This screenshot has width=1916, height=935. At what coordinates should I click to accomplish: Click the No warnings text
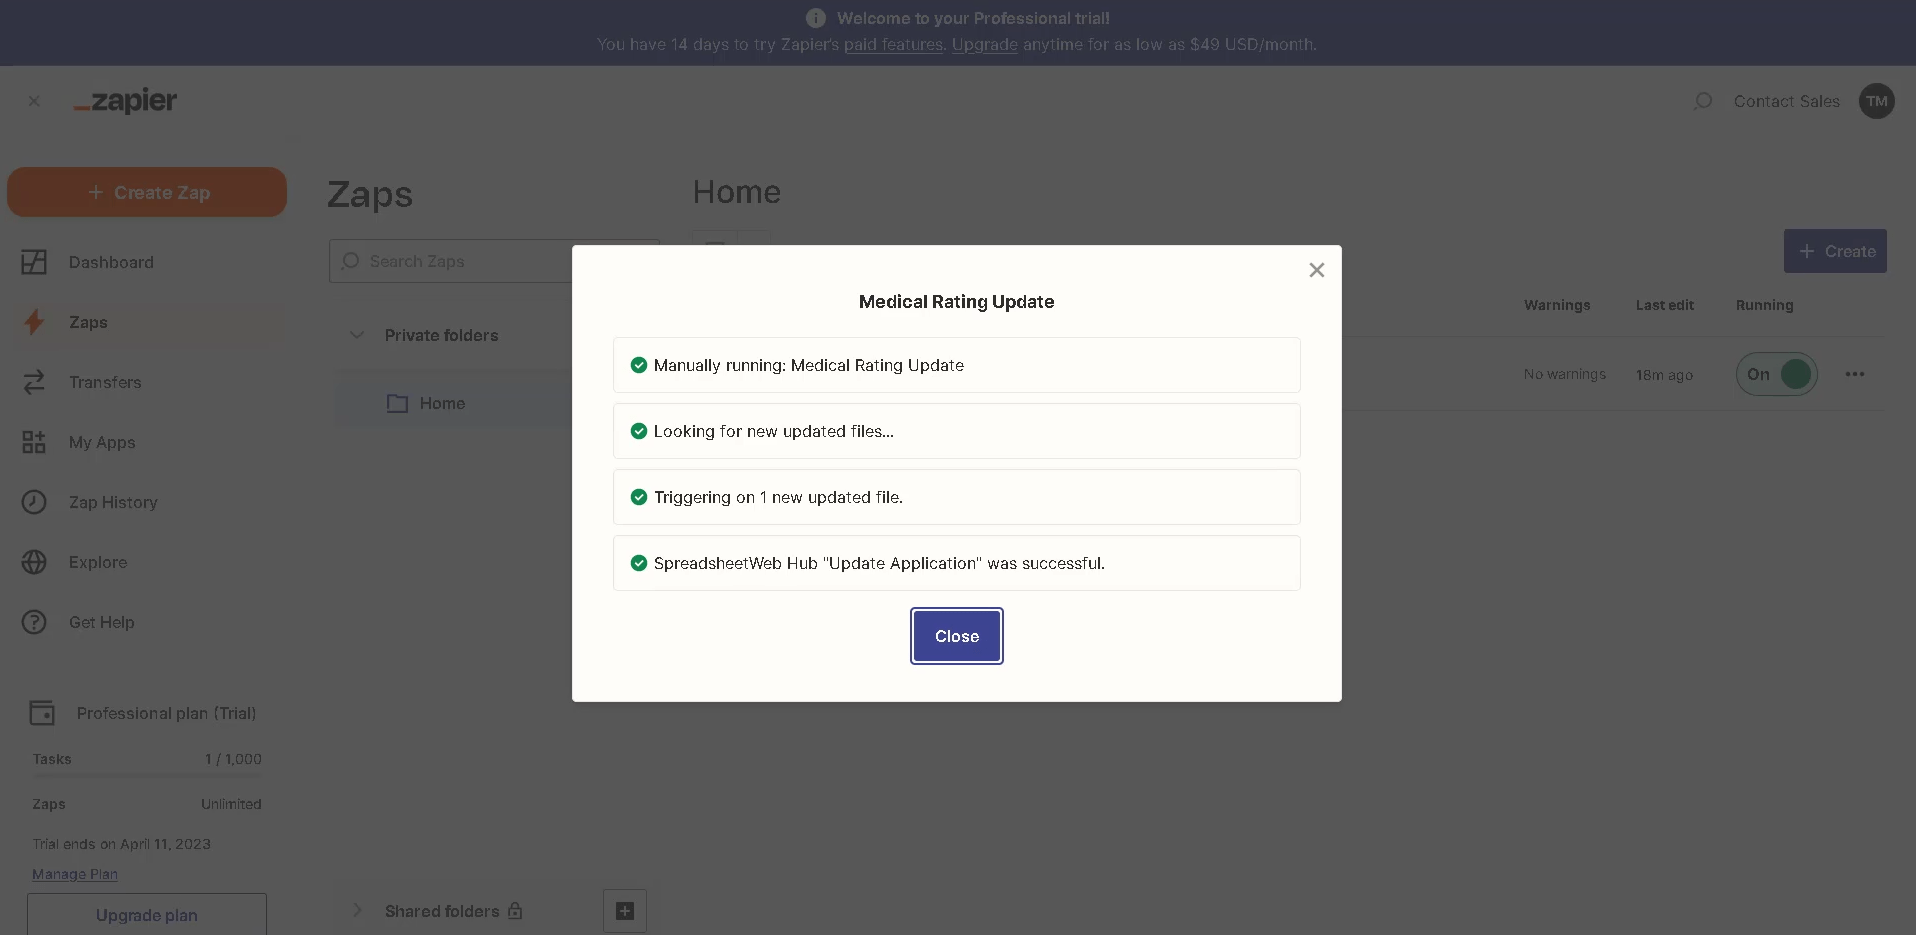click(x=1564, y=374)
